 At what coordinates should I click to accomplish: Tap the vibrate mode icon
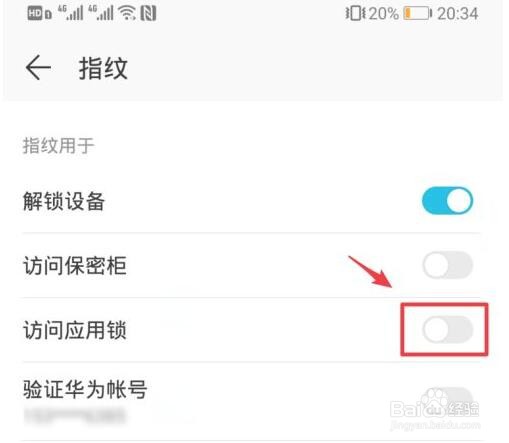coord(355,14)
